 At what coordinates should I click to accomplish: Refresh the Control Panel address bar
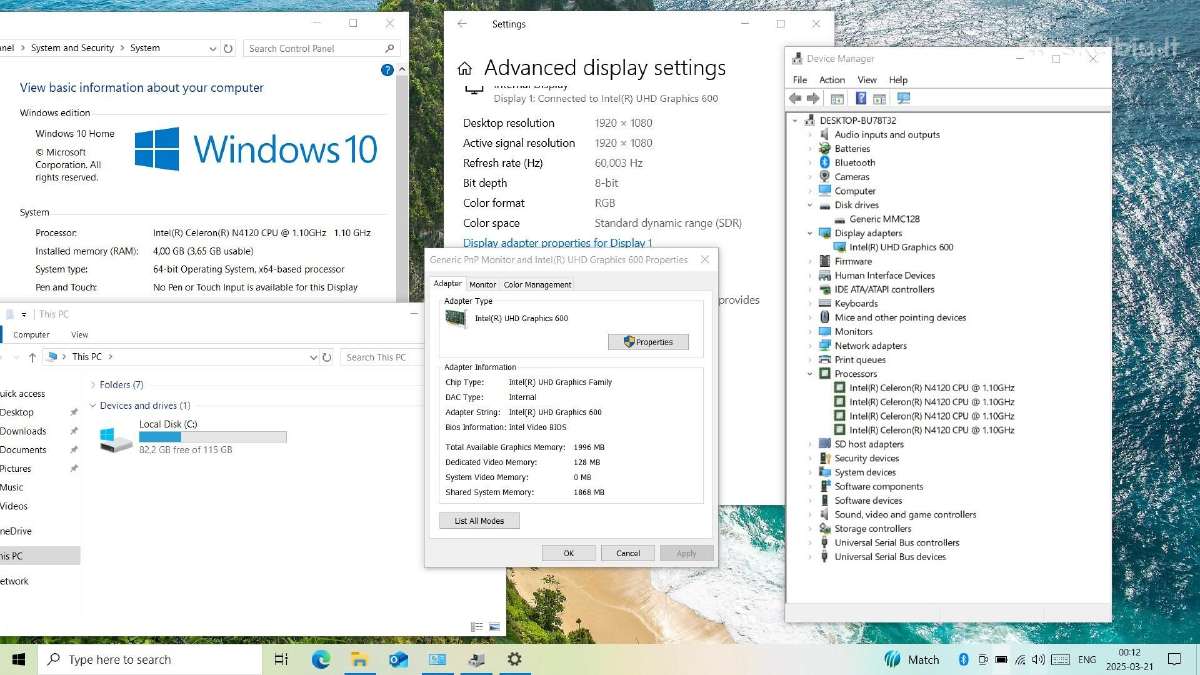click(228, 48)
